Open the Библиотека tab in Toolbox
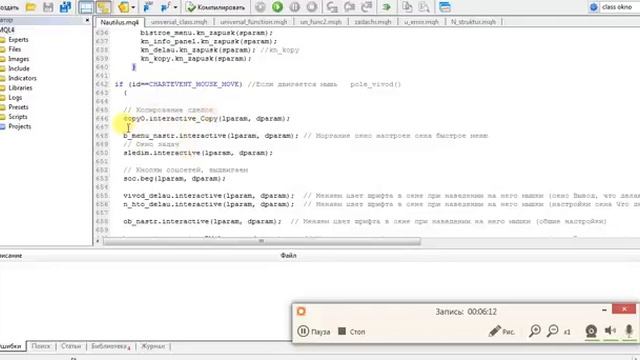Viewport: 640px width, 360px height. 110,346
